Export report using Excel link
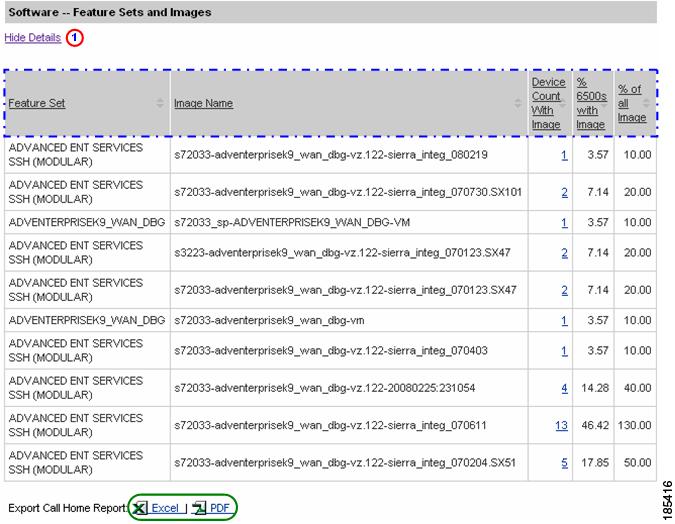This screenshot has width=675, height=524. pos(166,508)
